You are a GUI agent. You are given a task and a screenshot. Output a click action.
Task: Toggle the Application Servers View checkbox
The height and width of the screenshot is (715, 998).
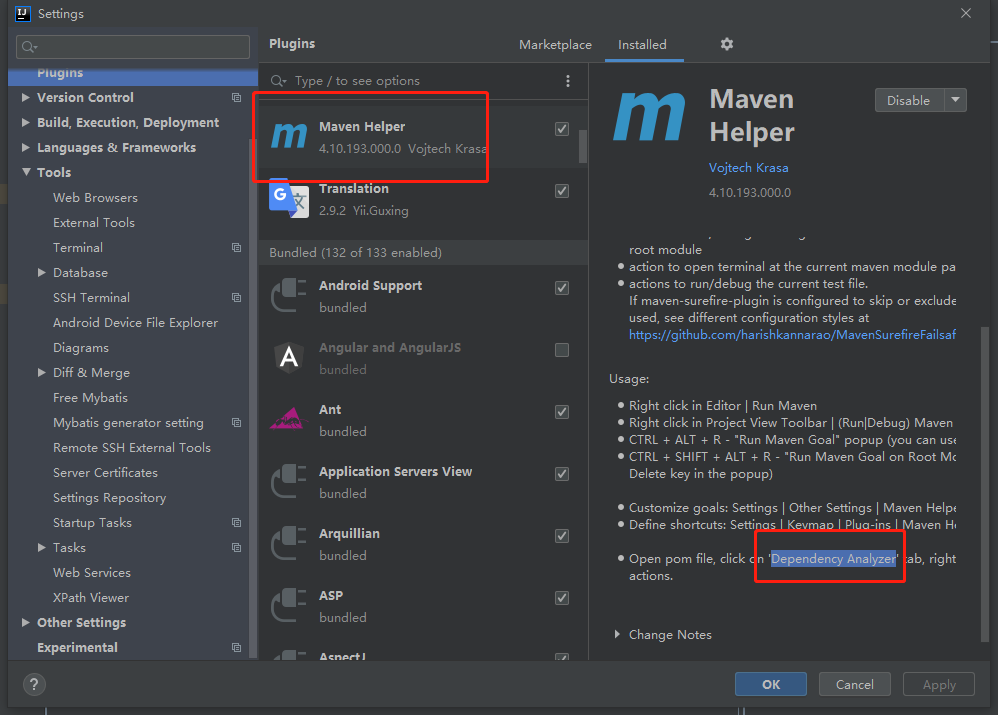(x=562, y=474)
